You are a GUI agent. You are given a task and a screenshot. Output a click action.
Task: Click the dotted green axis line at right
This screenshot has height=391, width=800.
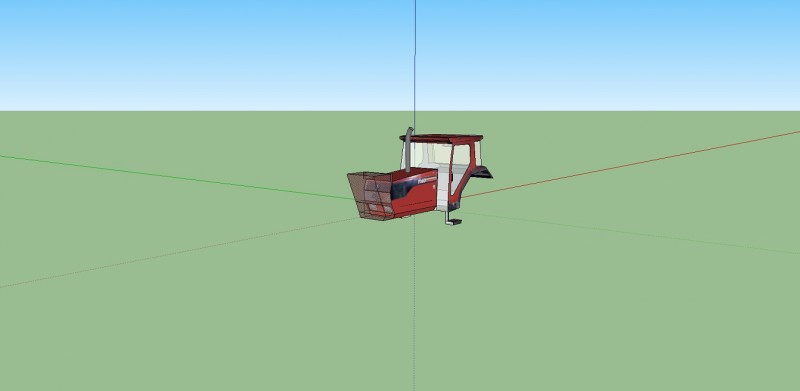click(x=631, y=233)
